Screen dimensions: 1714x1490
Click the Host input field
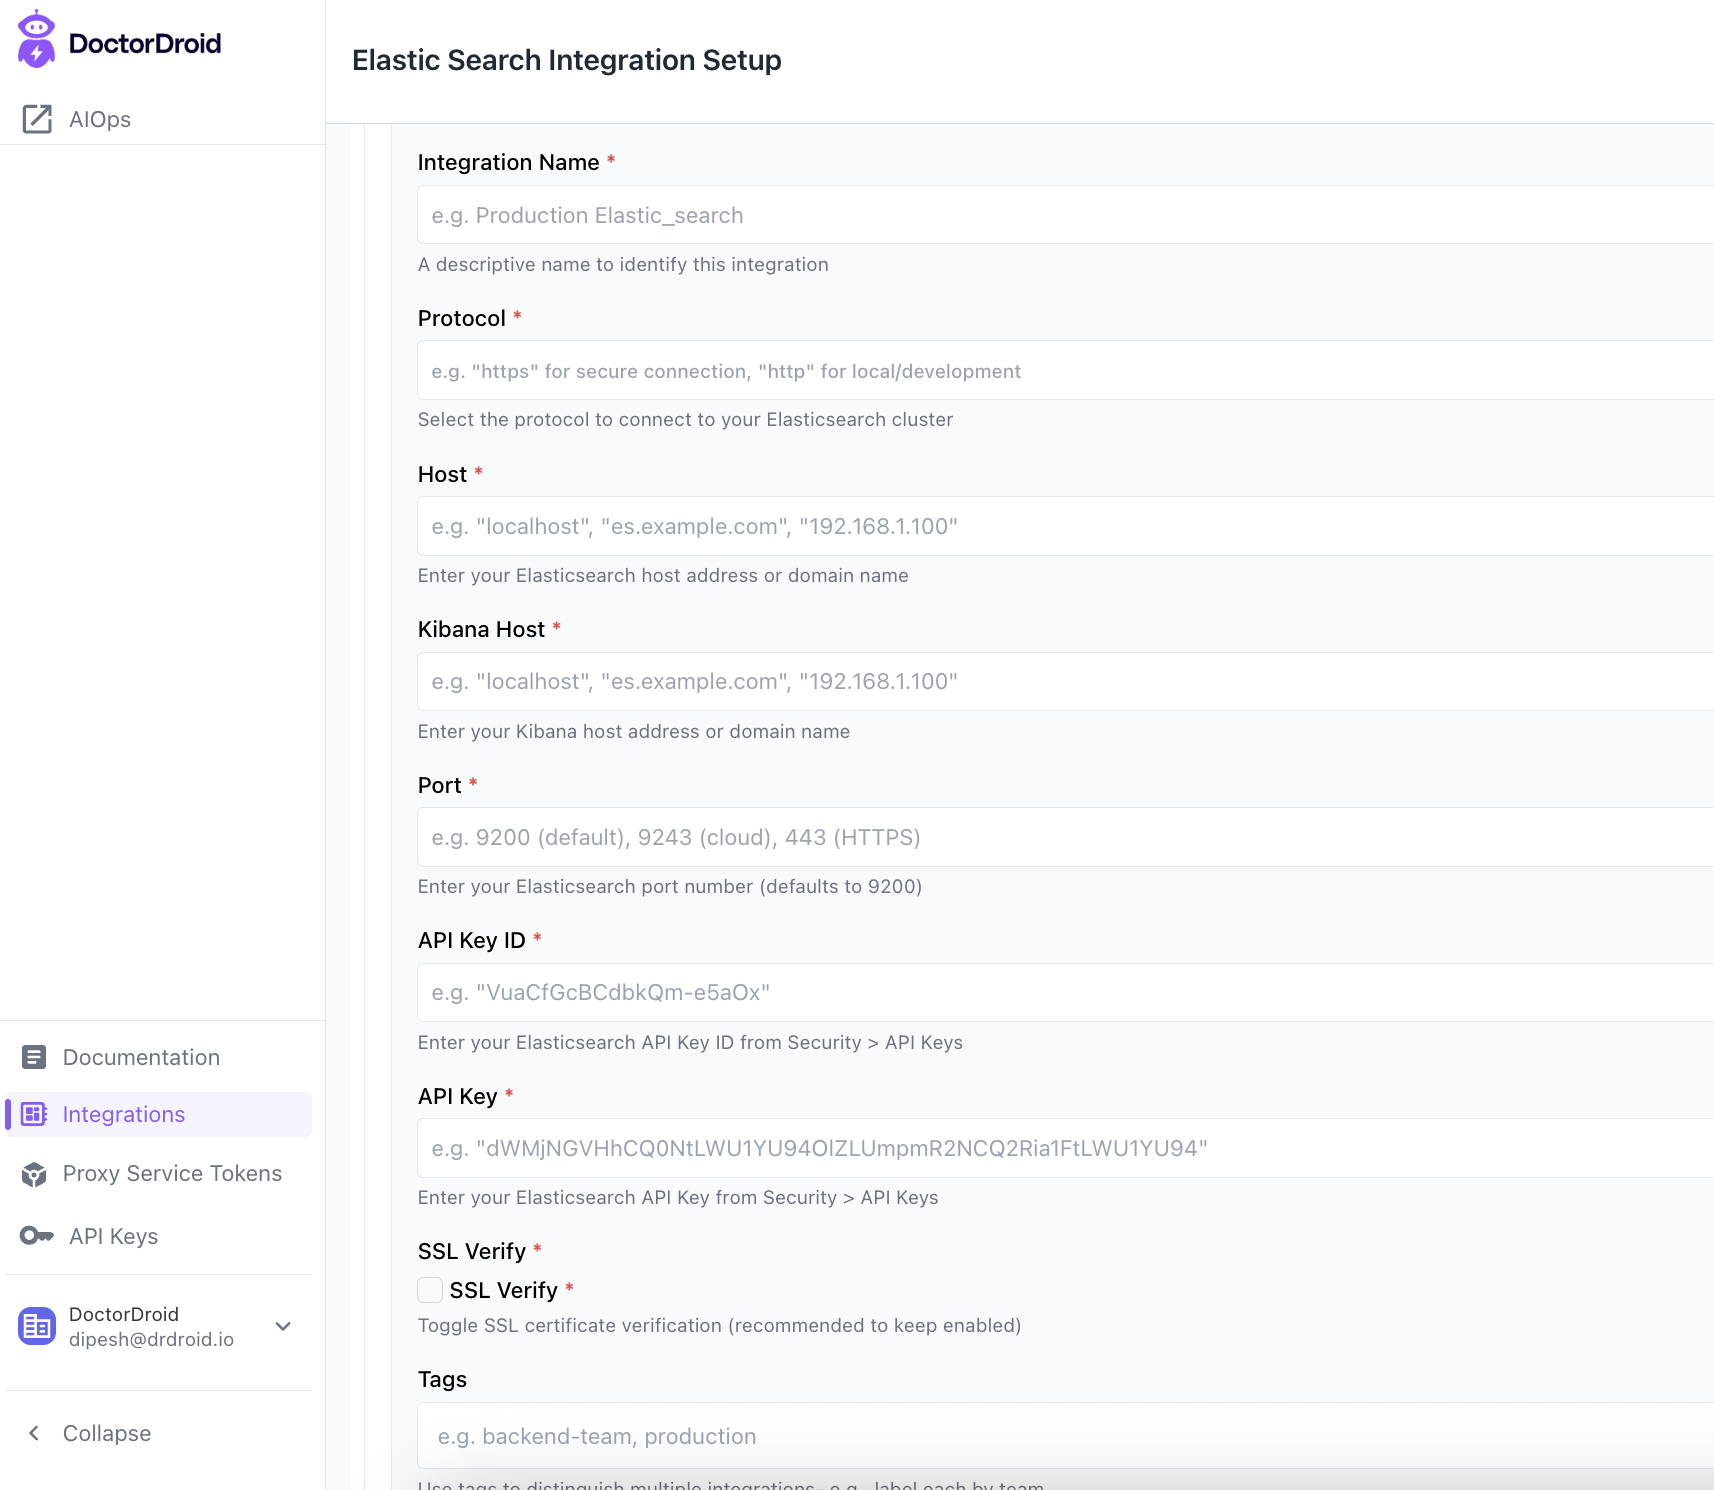(x=1066, y=526)
